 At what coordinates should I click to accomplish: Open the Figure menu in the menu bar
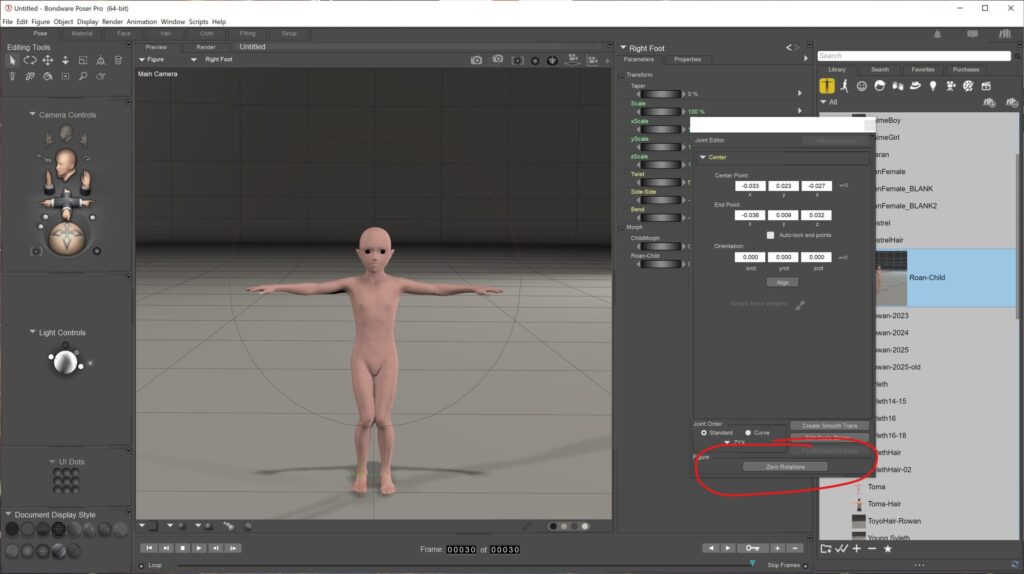40,22
